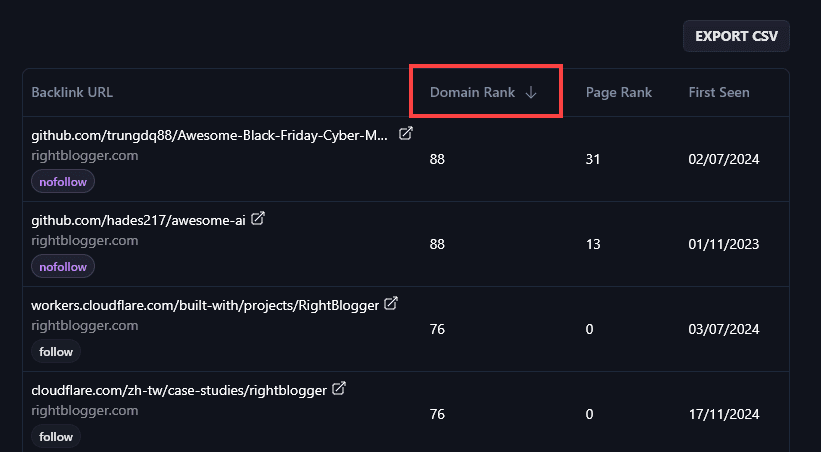Select First Seen date 02/07/2024

[724, 159]
